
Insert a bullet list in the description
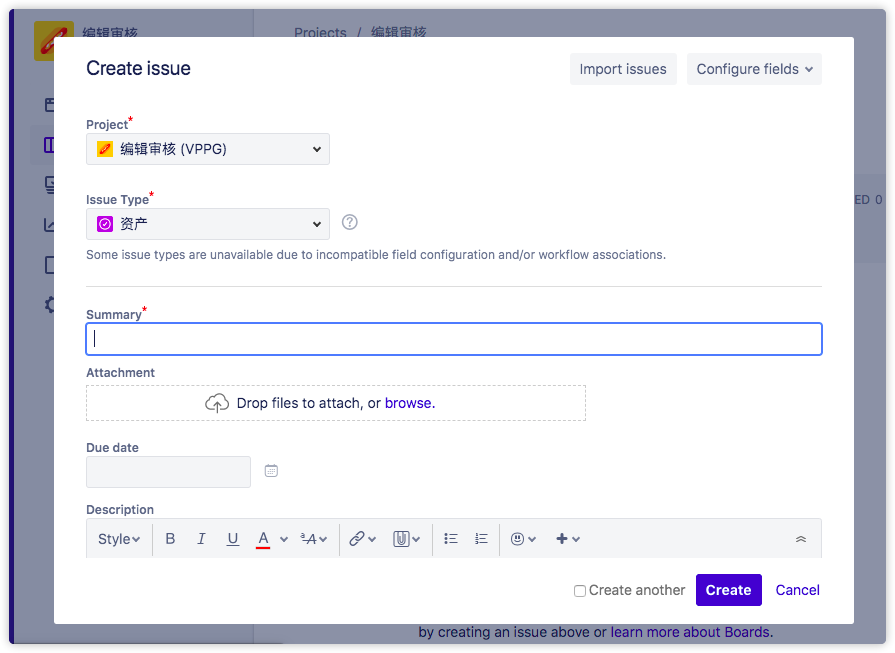click(451, 538)
